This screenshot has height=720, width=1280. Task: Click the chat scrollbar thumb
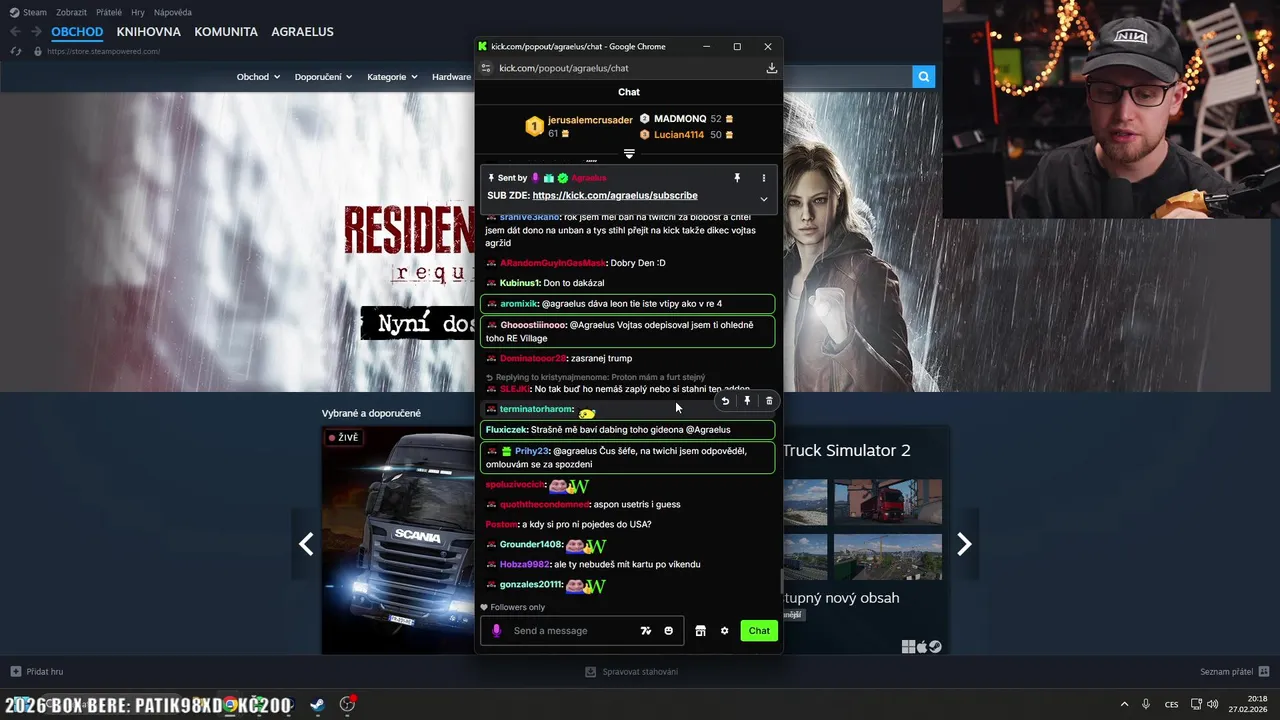click(x=781, y=581)
